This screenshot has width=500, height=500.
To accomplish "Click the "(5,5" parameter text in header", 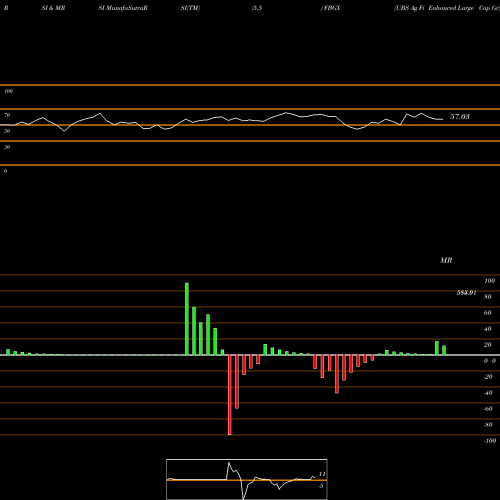I will (257, 8).
